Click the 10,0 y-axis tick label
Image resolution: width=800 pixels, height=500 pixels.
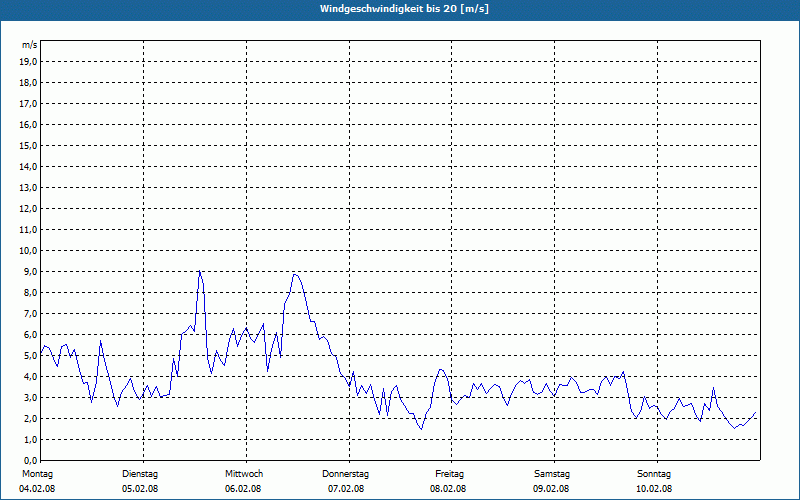(29, 251)
